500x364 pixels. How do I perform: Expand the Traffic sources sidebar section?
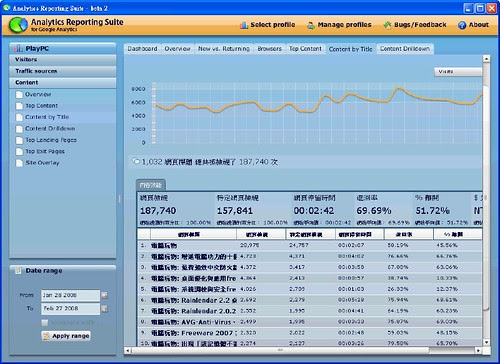pos(63,71)
